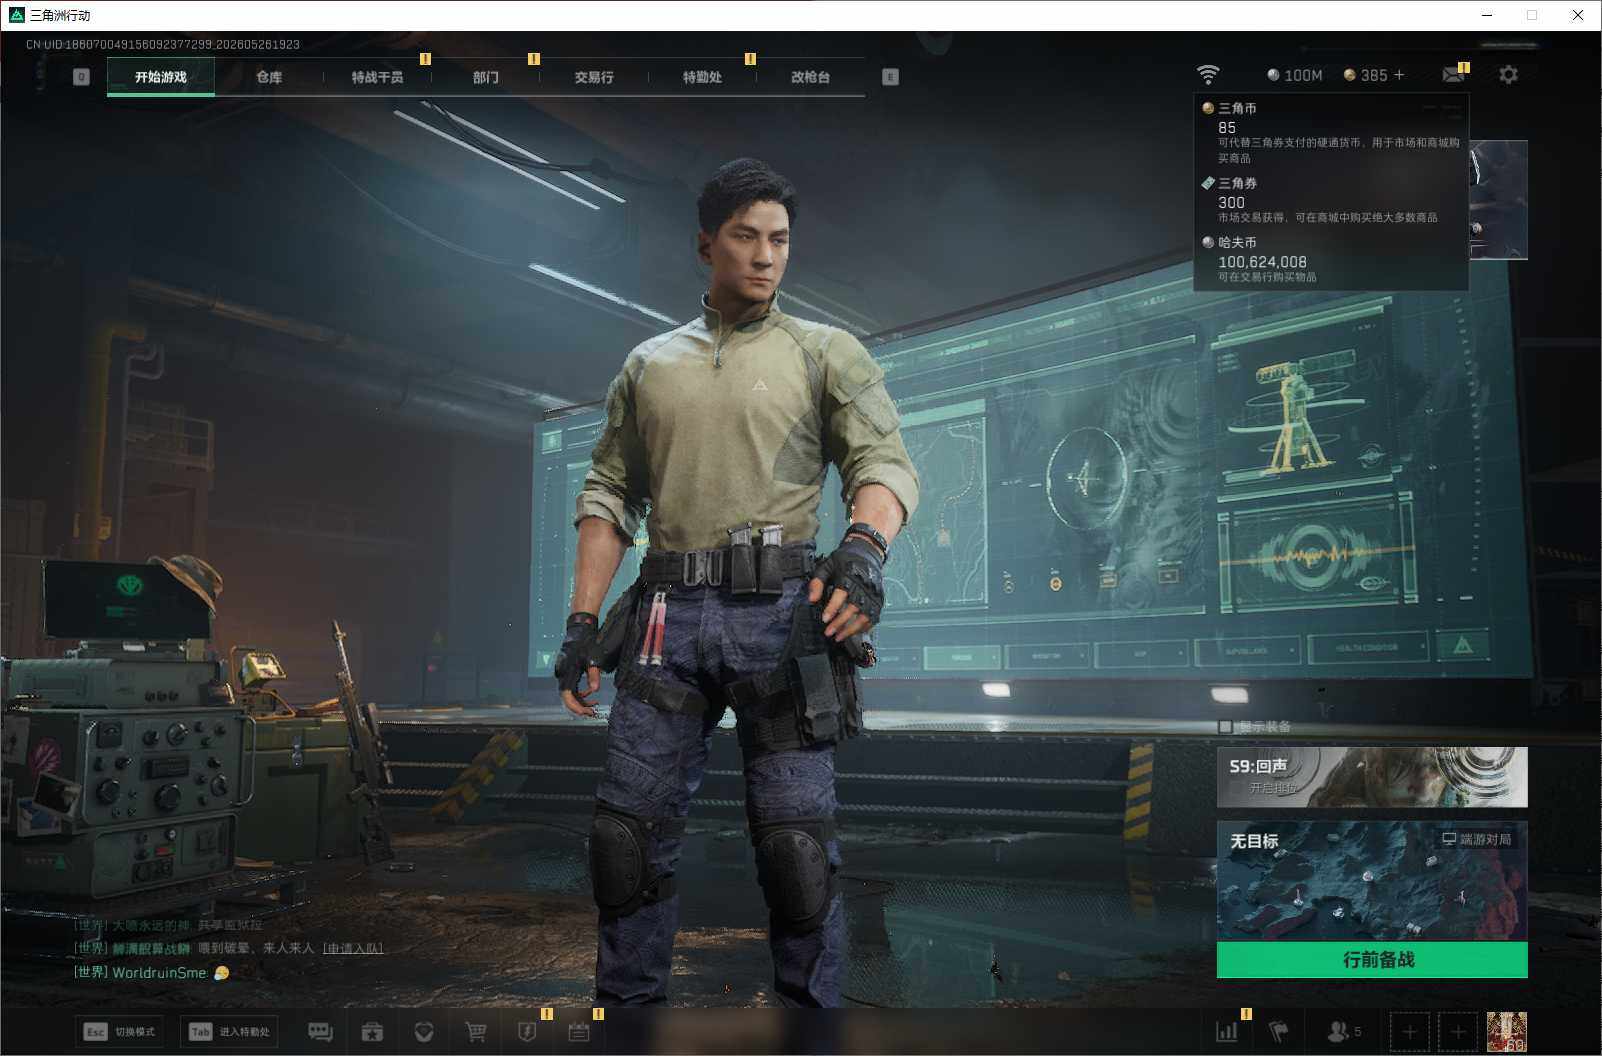Click the Tab 进入特勤处 button
1602x1056 pixels.
[229, 1032]
